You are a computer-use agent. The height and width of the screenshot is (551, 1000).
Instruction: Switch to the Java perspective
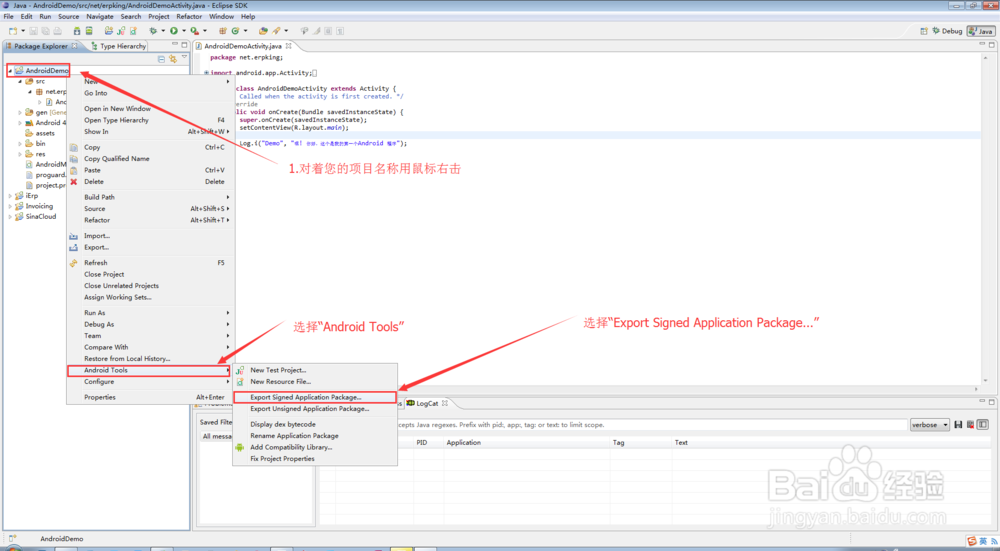click(x=981, y=31)
